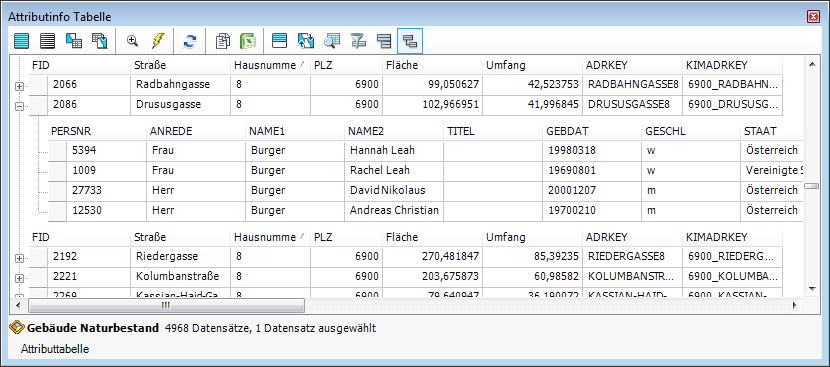Expand the Kolumbanstraße row 2221
This screenshot has height=367, width=830.
(x=20, y=278)
